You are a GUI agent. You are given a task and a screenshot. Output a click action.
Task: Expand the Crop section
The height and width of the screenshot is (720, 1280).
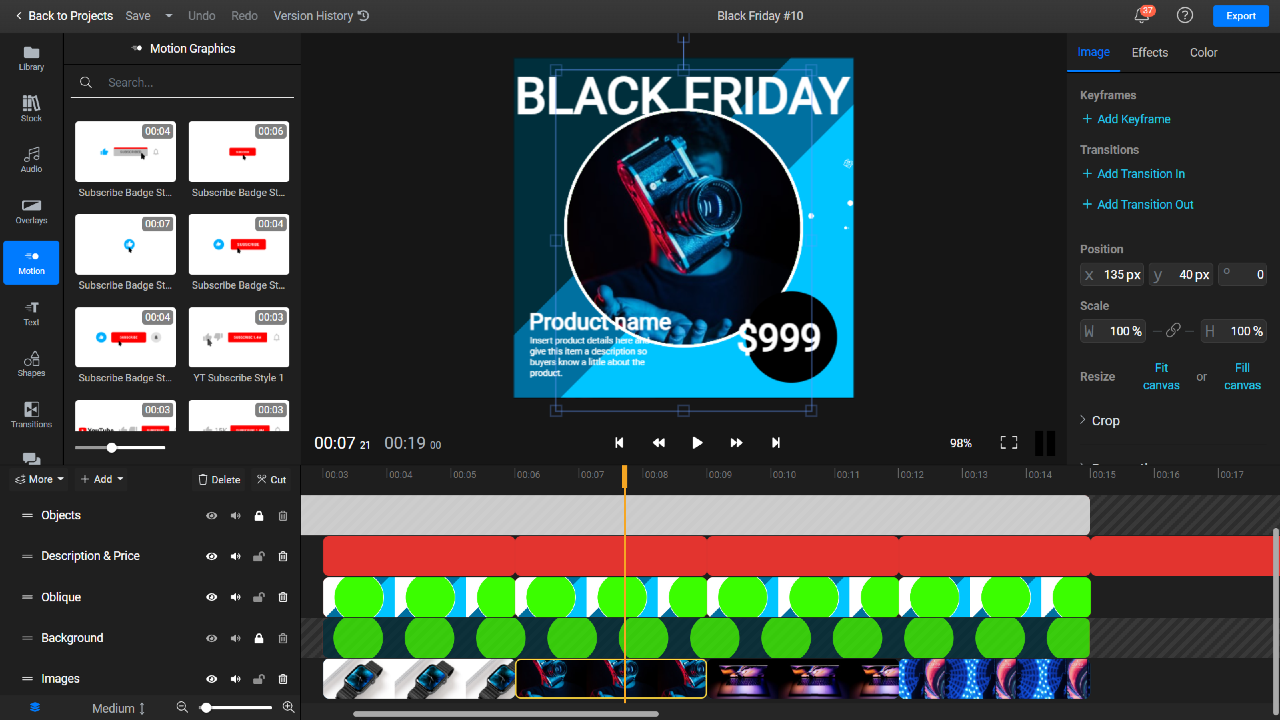(1100, 421)
